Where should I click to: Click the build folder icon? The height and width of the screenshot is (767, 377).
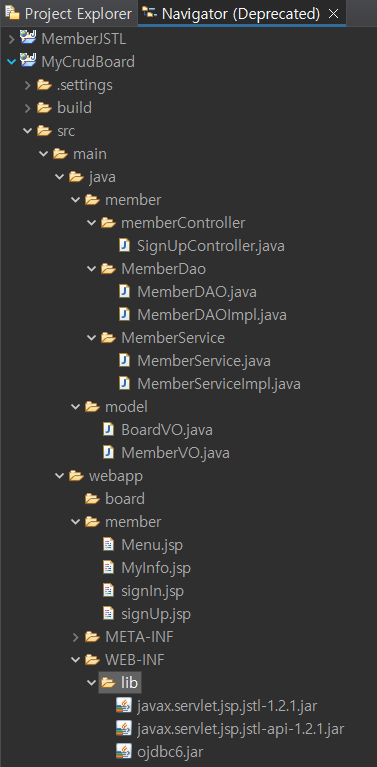click(x=44, y=108)
